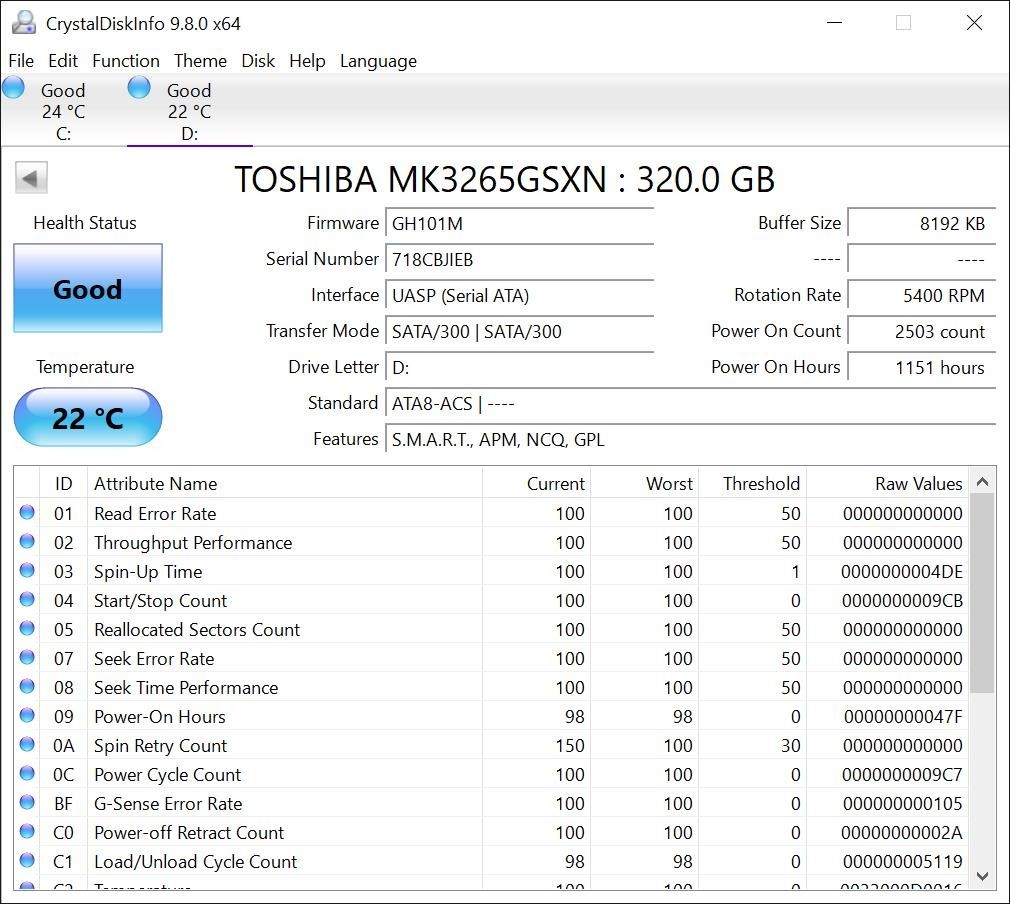Screen dimensions: 1010x904
Task: Click raw value 0000000009C7
Action: coord(902,774)
